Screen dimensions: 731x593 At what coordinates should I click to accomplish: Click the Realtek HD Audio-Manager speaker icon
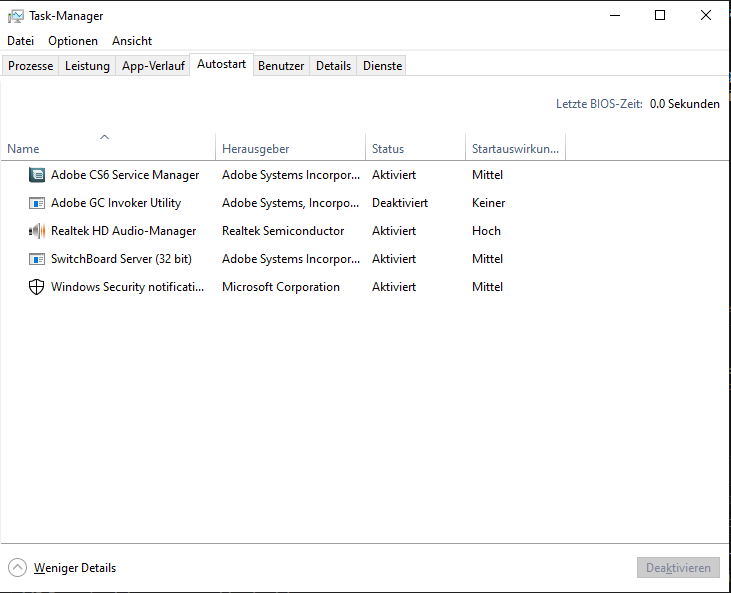coord(37,231)
